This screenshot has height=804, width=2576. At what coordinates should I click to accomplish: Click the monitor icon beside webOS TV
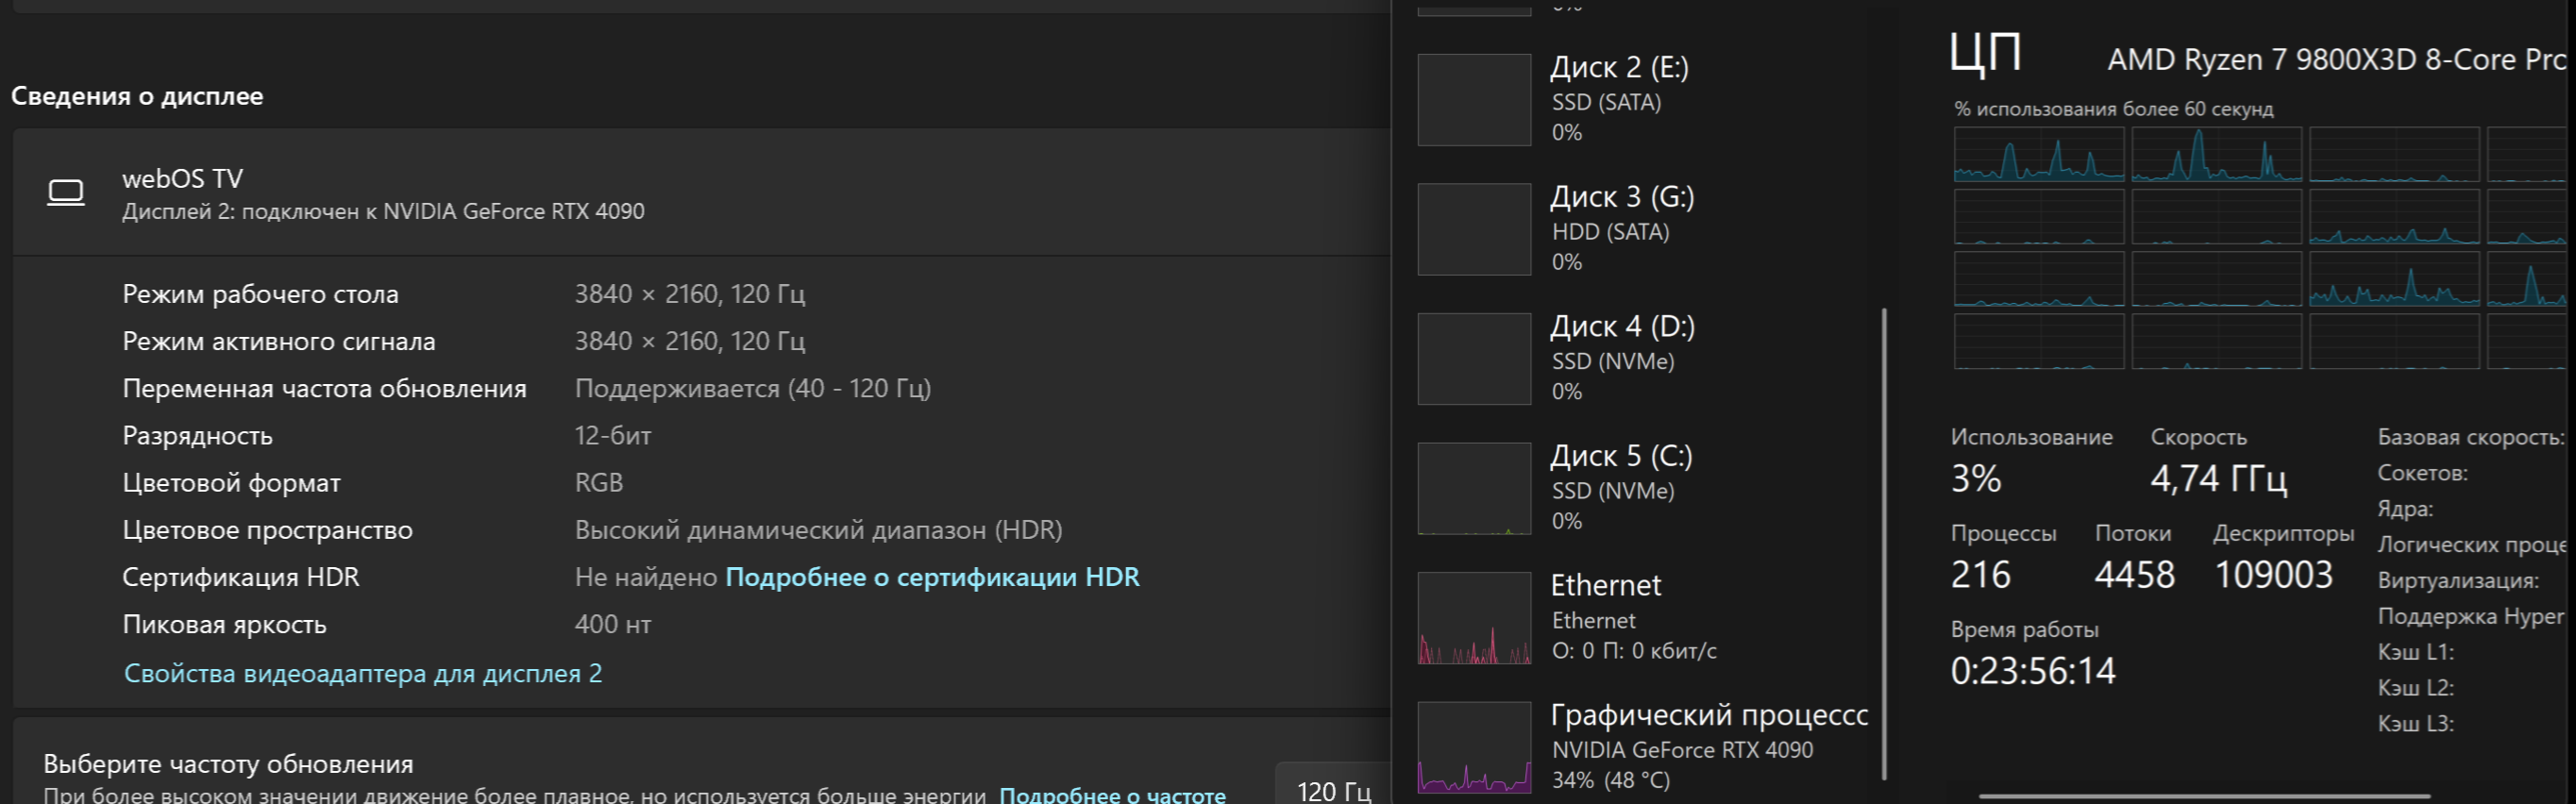pos(66,192)
